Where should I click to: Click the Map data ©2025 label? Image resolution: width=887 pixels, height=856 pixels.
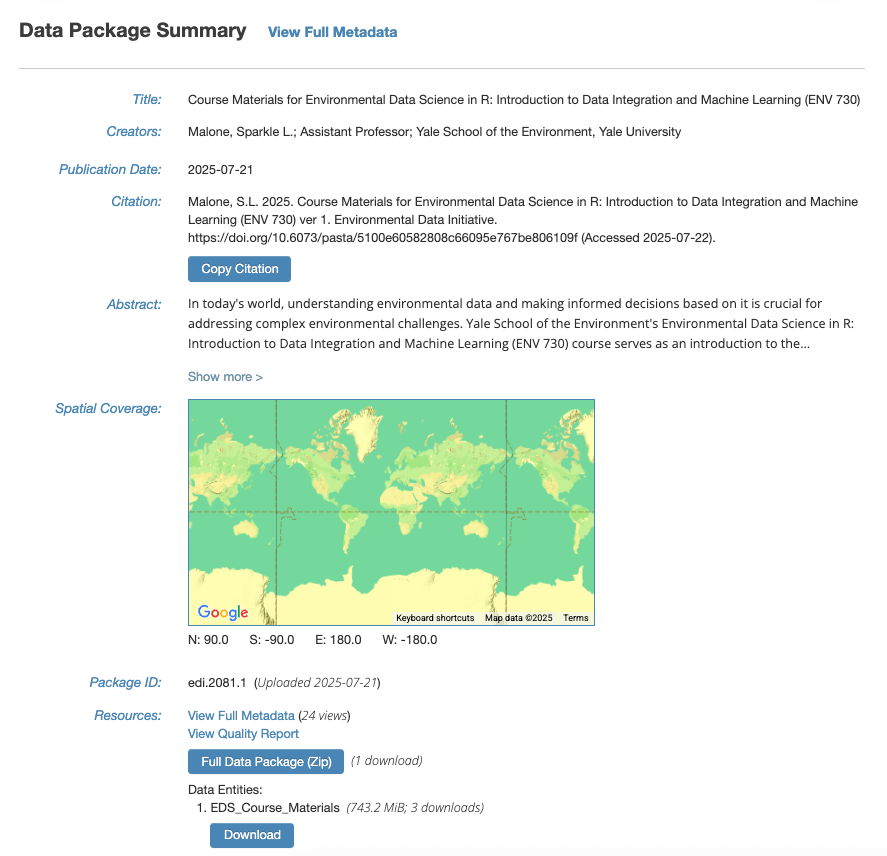518,618
